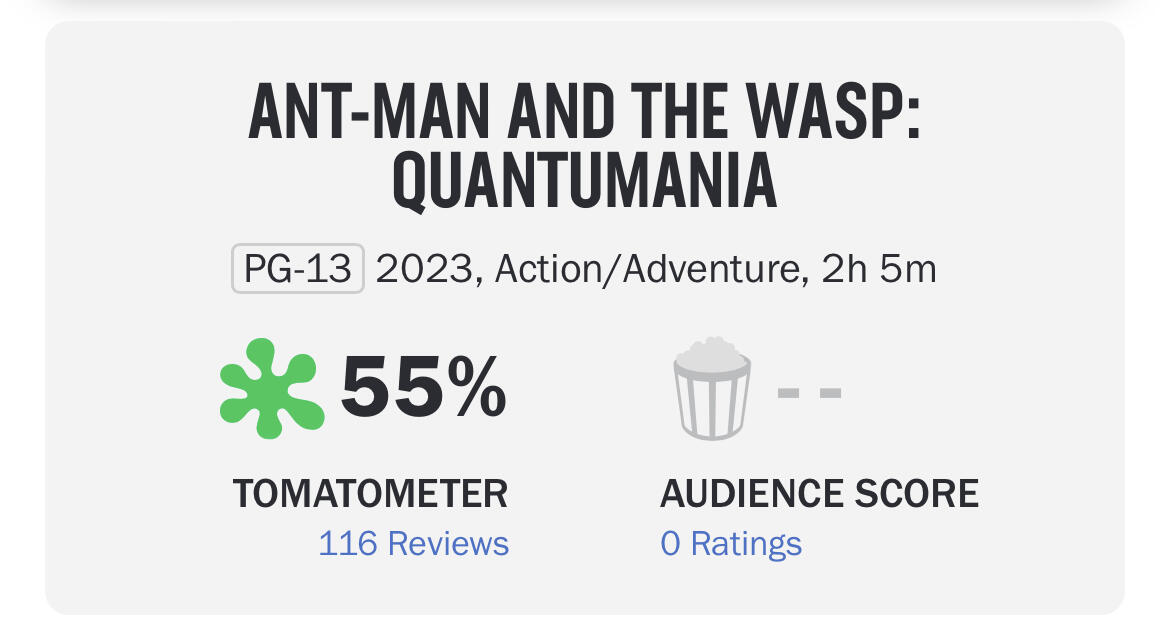Click the percent sign after 55

pos(476,388)
